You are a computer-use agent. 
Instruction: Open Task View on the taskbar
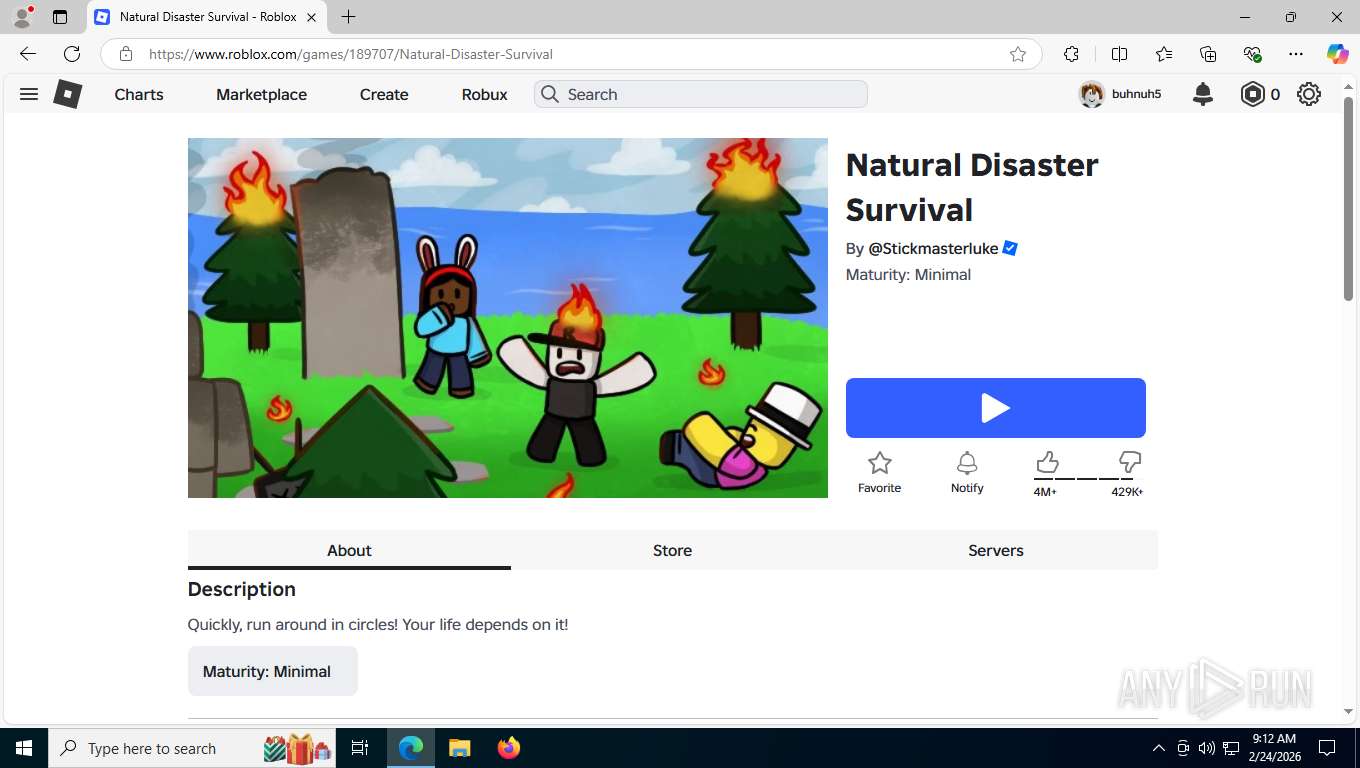tap(360, 748)
